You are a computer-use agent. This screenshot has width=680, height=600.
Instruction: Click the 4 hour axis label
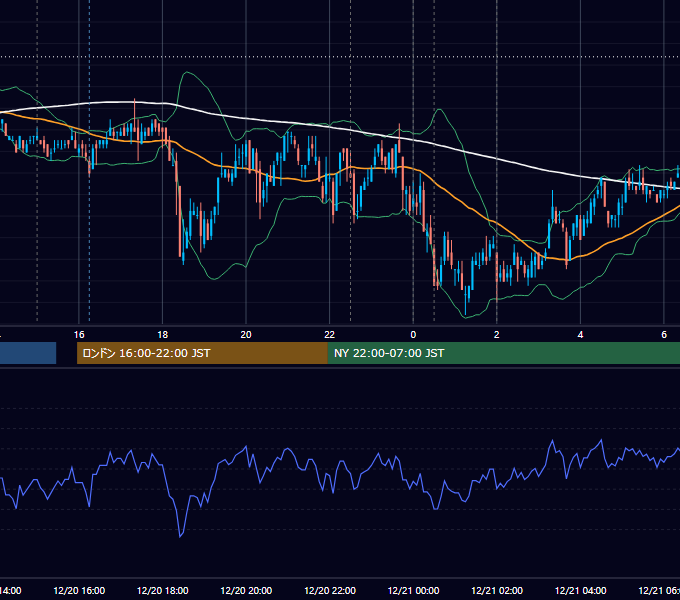[580, 335]
